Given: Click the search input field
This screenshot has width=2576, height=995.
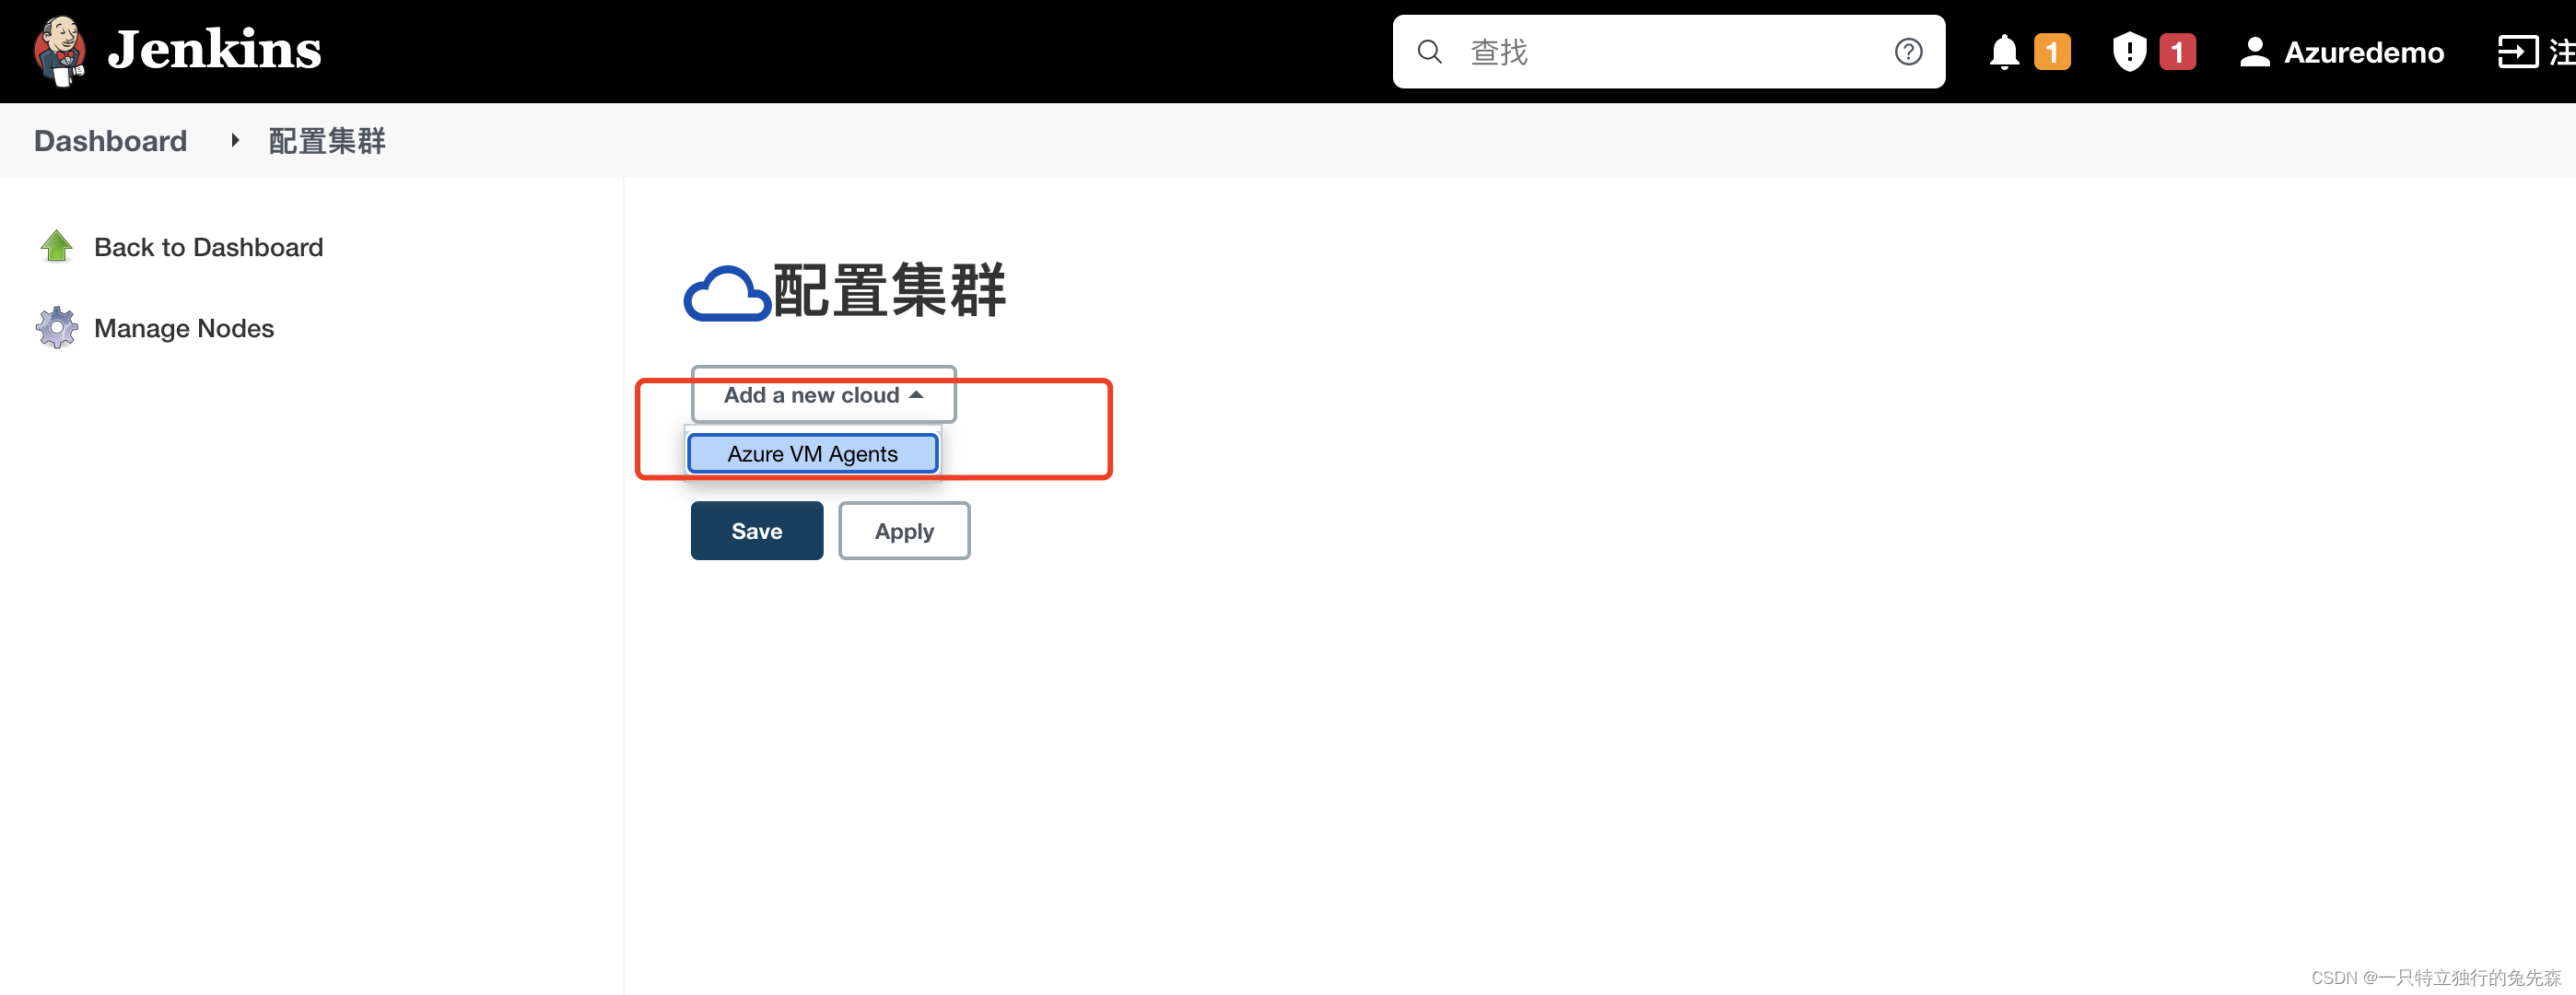Looking at the screenshot, I should (1664, 51).
